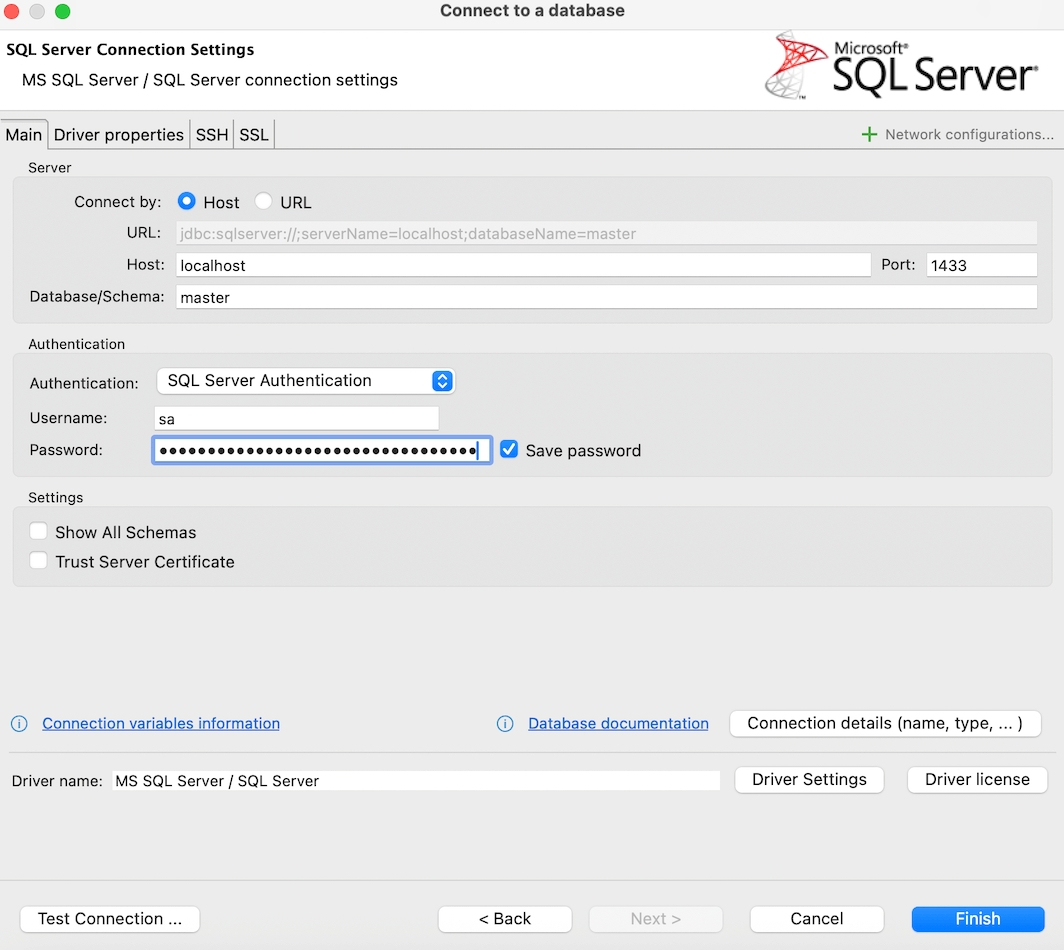
Task: Open the SSL tab
Action: [x=254, y=135]
